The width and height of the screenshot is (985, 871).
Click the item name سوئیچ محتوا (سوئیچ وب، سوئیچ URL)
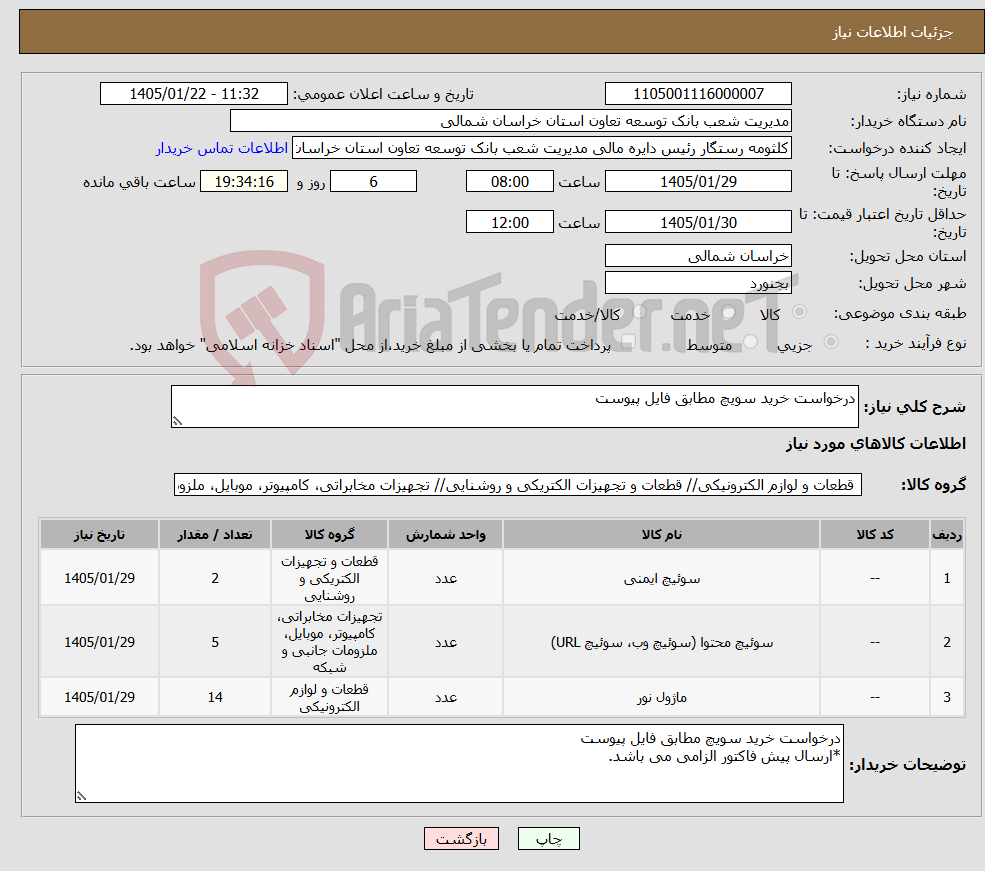click(x=661, y=642)
